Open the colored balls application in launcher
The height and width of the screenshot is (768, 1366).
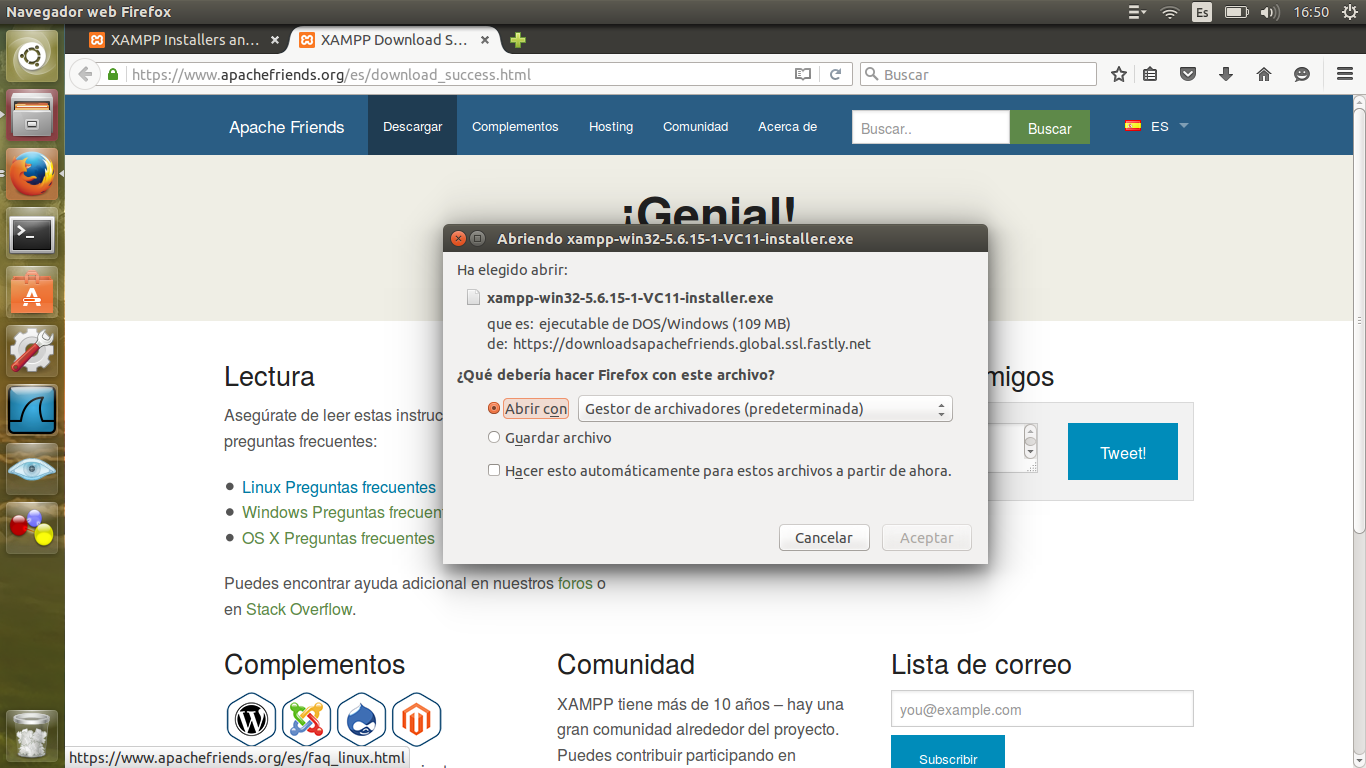click(33, 528)
